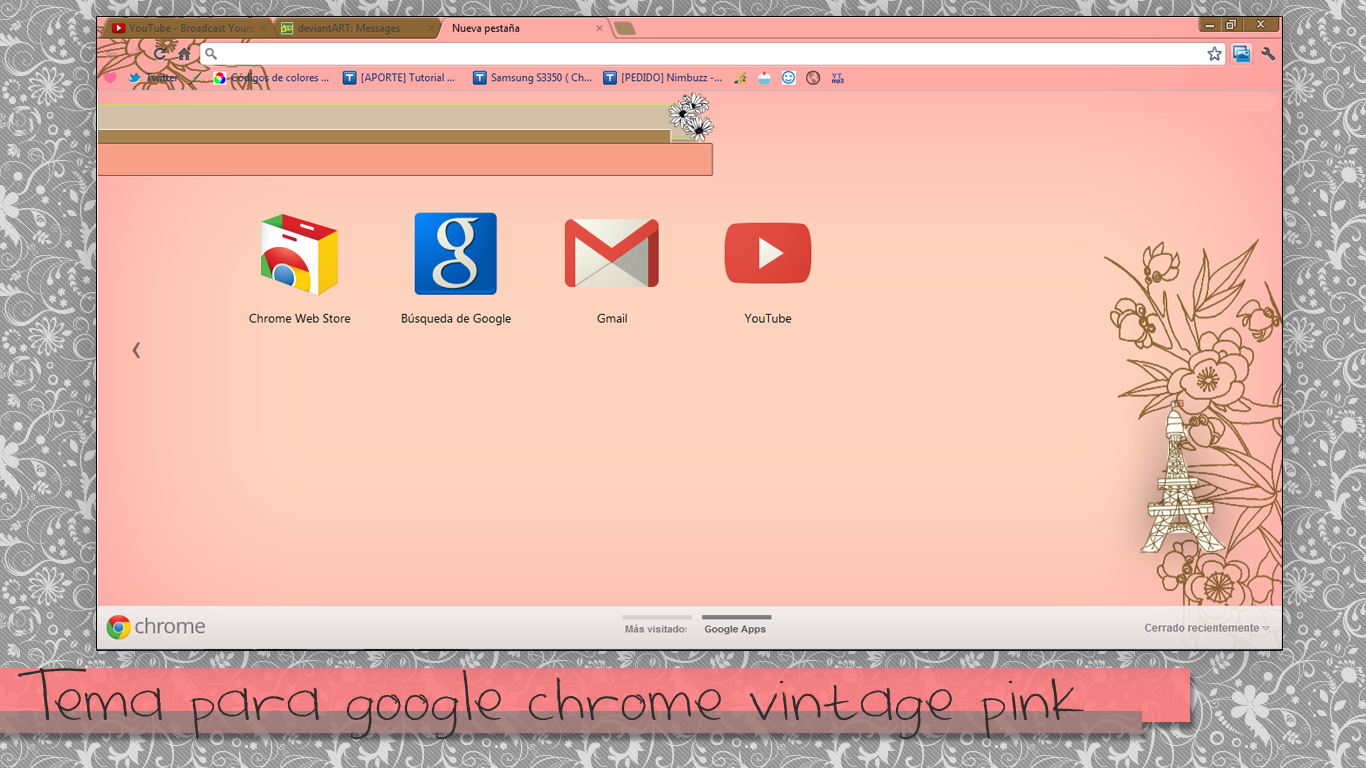Reload the current page

(160, 53)
